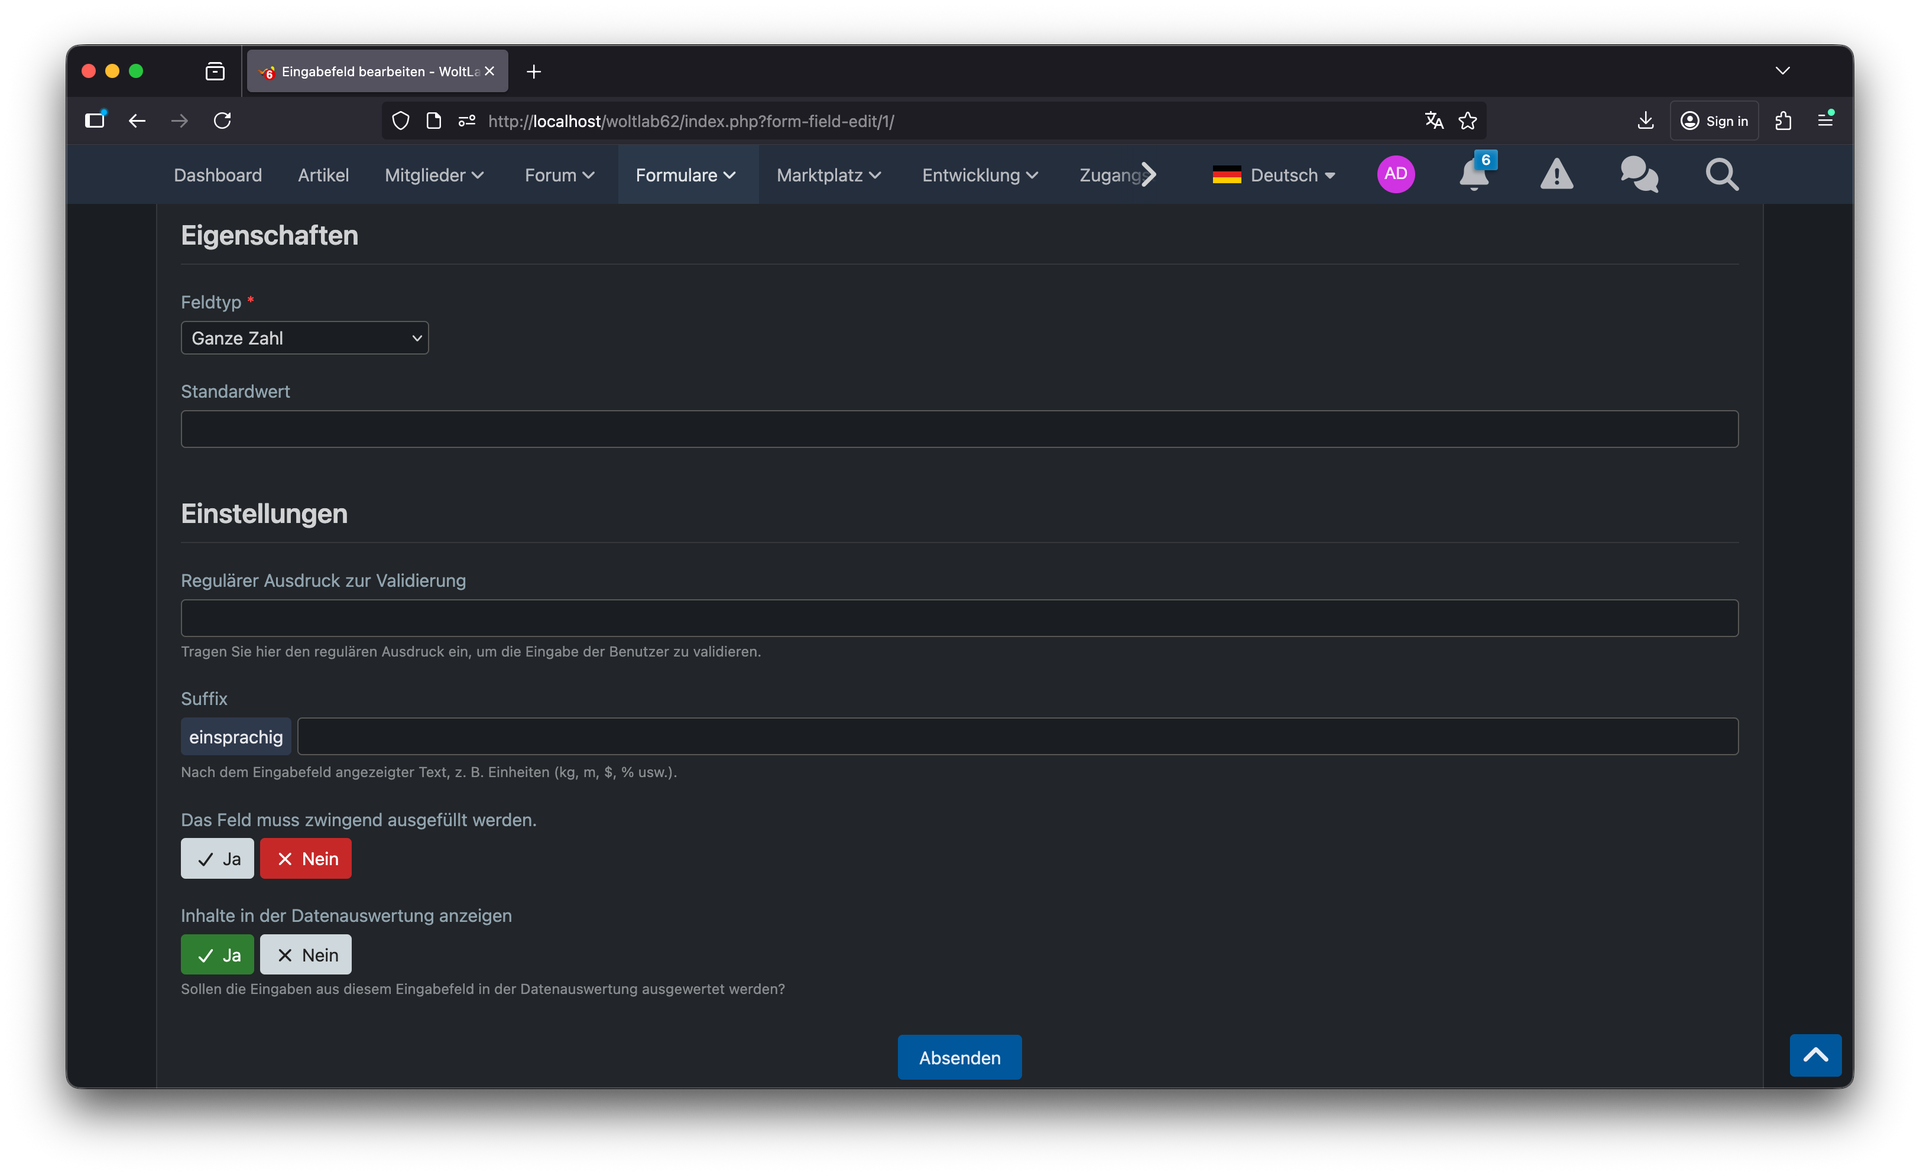Image resolution: width=1920 pixels, height=1176 pixels.
Task: Click the Absenden submit button
Action: 959,1058
